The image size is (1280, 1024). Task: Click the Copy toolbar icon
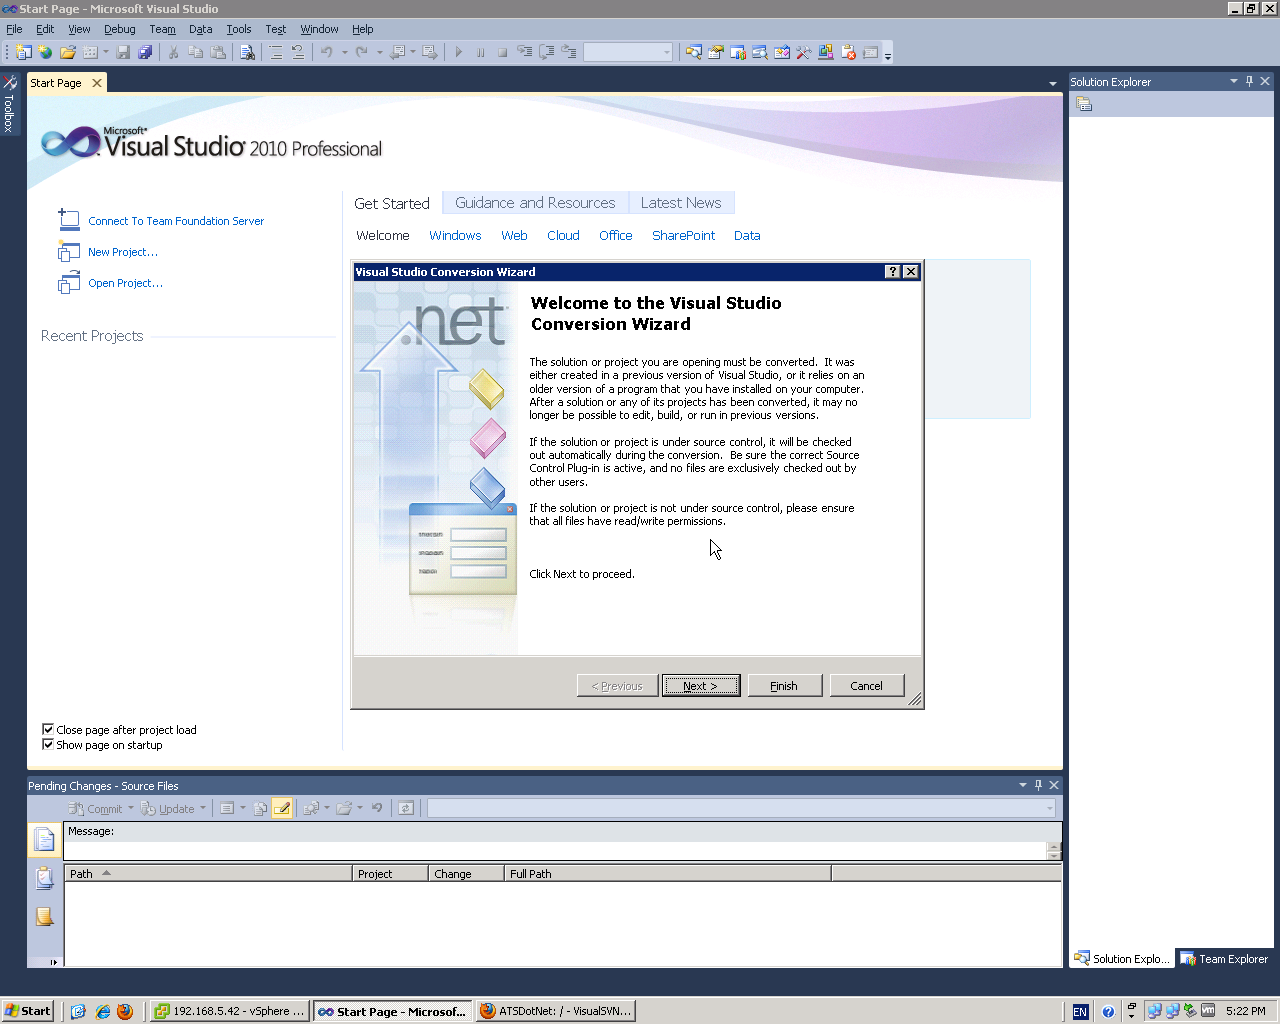tap(195, 52)
